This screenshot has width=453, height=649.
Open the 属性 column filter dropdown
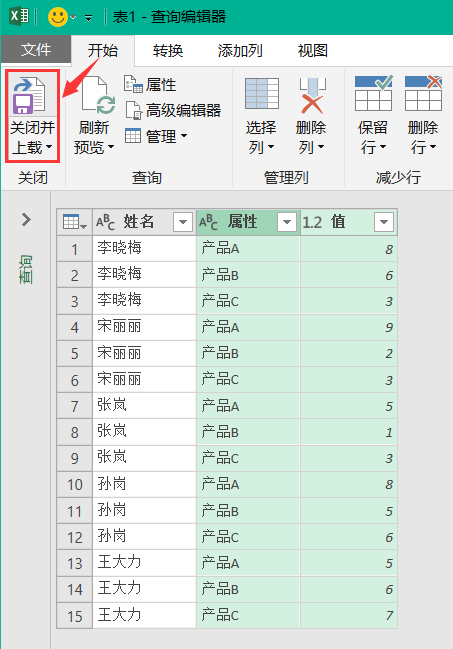287,222
